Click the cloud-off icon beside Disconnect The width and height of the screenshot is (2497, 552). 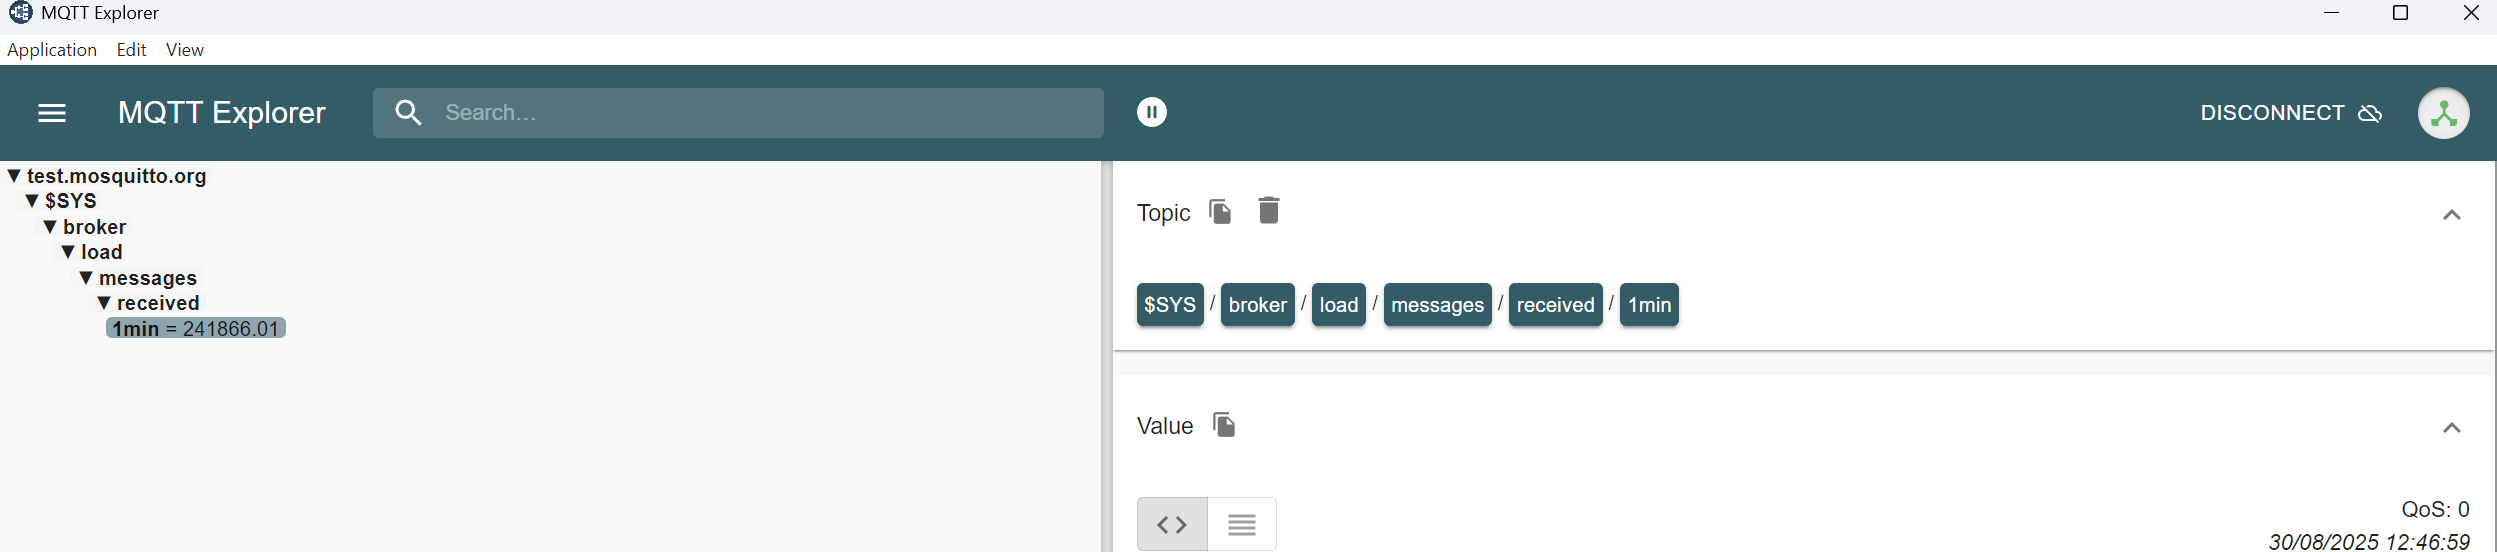pos(2370,113)
